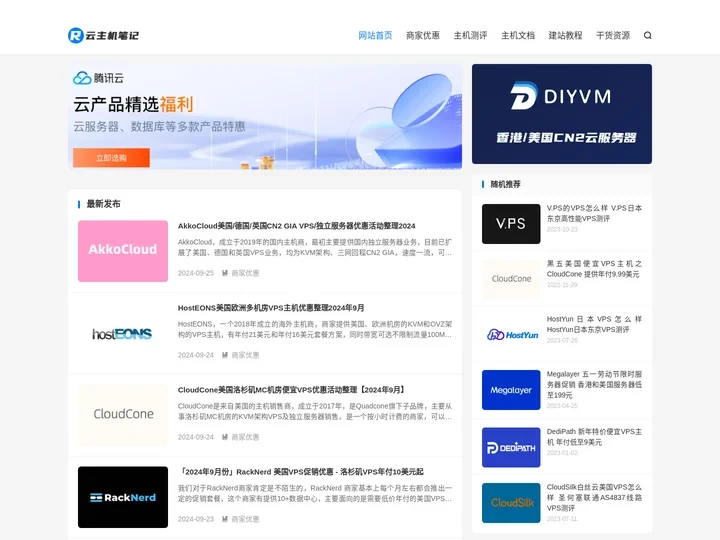Click 商家优惠 category under CloudCone post
720x540 pixels.
point(245,437)
